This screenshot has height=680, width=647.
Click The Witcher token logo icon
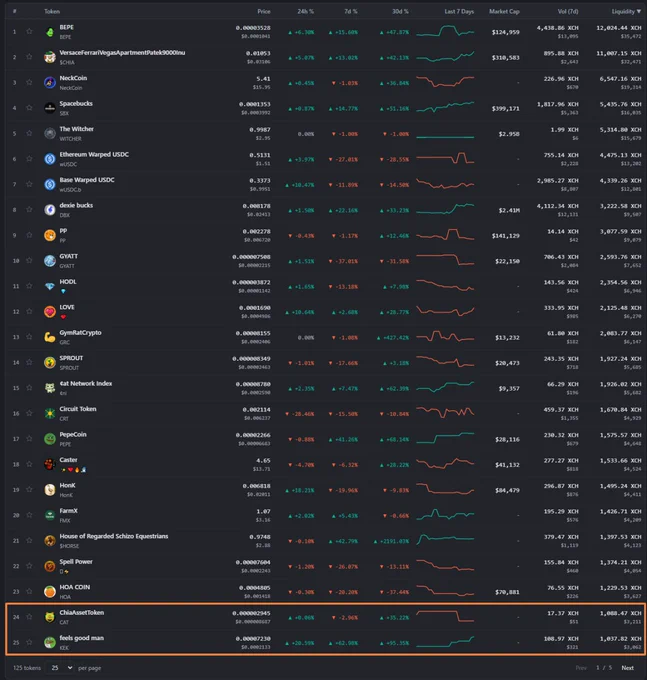pyautogui.click(x=50, y=134)
